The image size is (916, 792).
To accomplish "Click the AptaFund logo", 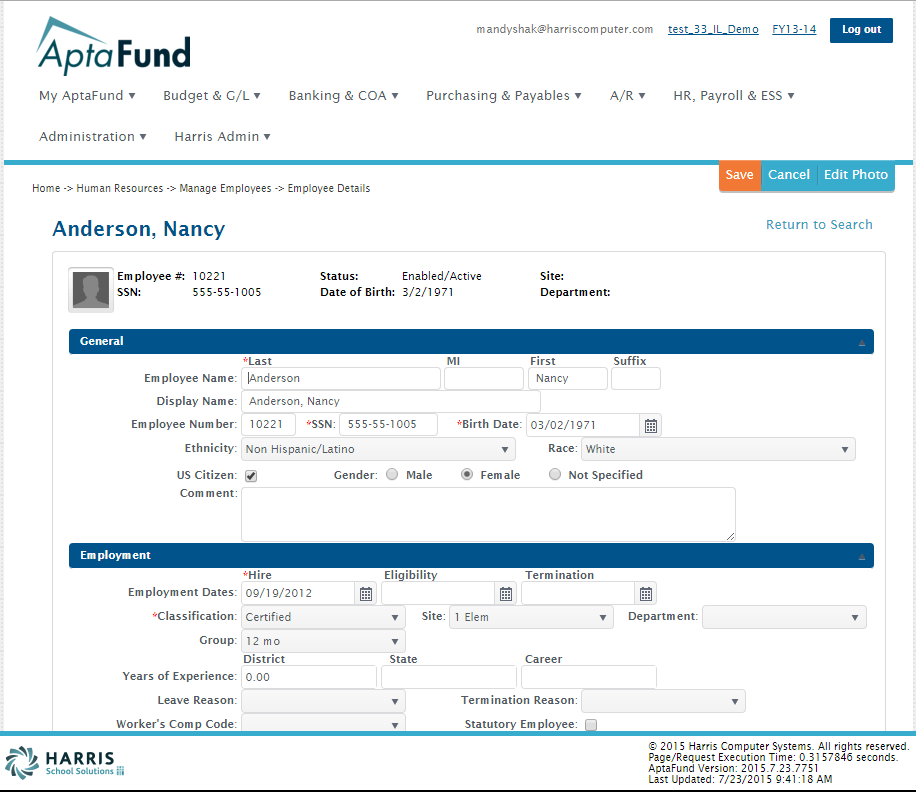I will tap(113, 47).
